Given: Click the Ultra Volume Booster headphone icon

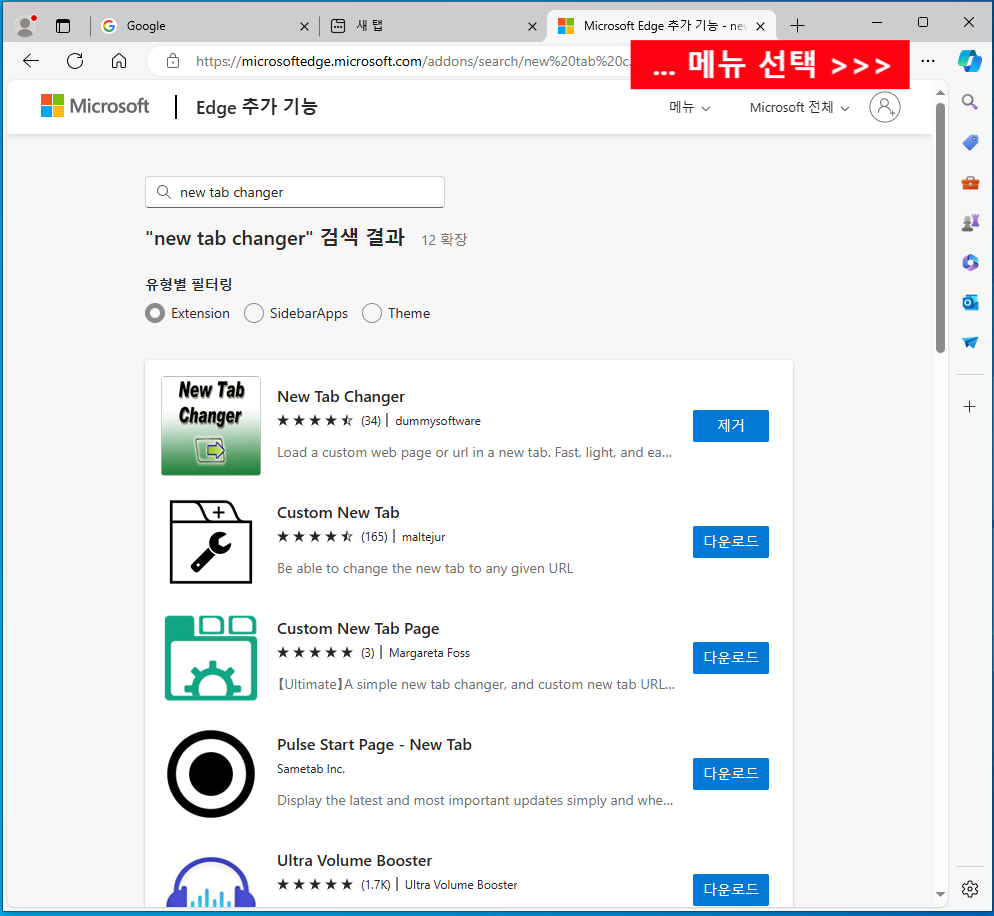Looking at the screenshot, I should [x=211, y=882].
